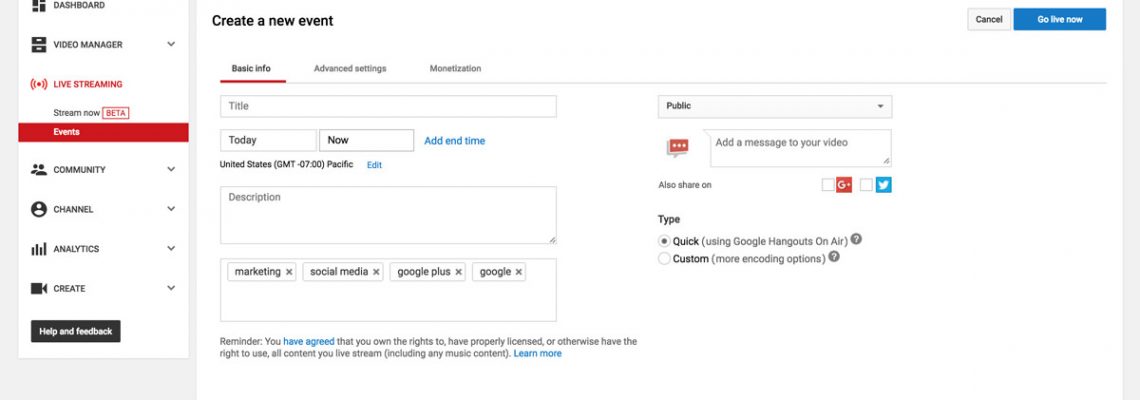The image size is (1140, 400).
Task: Open the Public privacy dropdown
Action: [x=774, y=106]
